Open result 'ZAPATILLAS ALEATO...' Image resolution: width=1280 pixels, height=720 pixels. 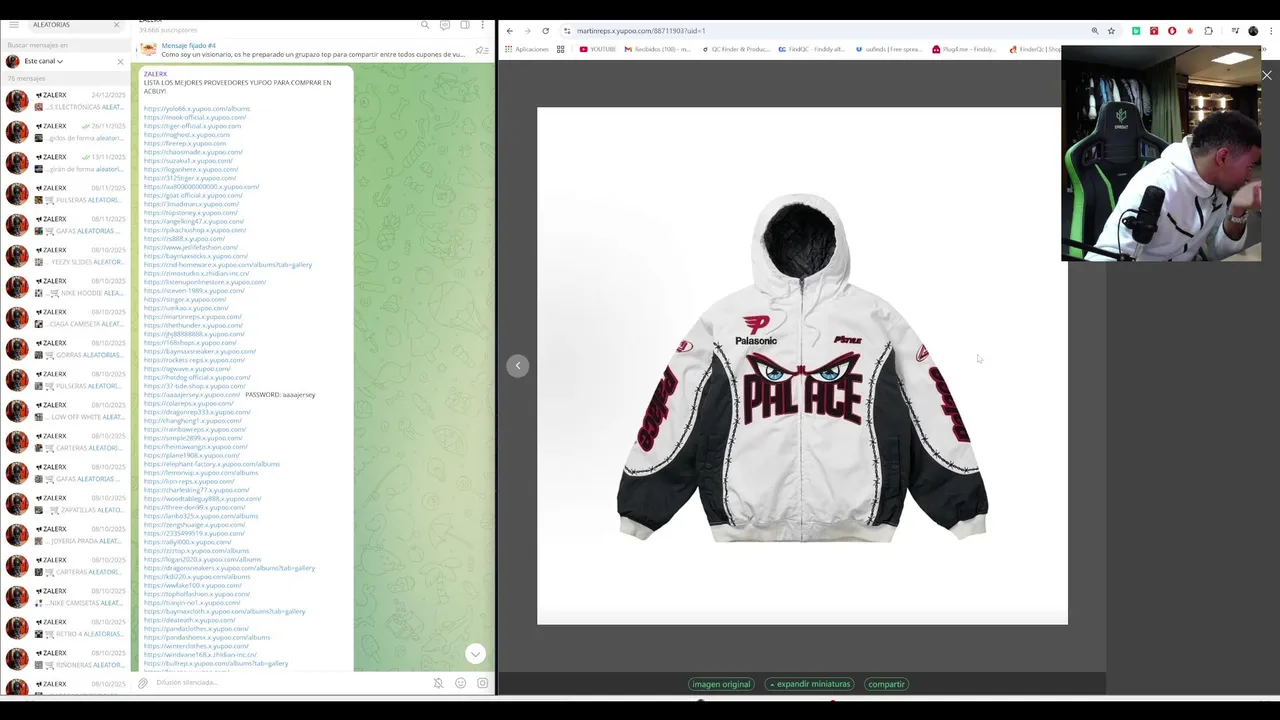(x=65, y=504)
